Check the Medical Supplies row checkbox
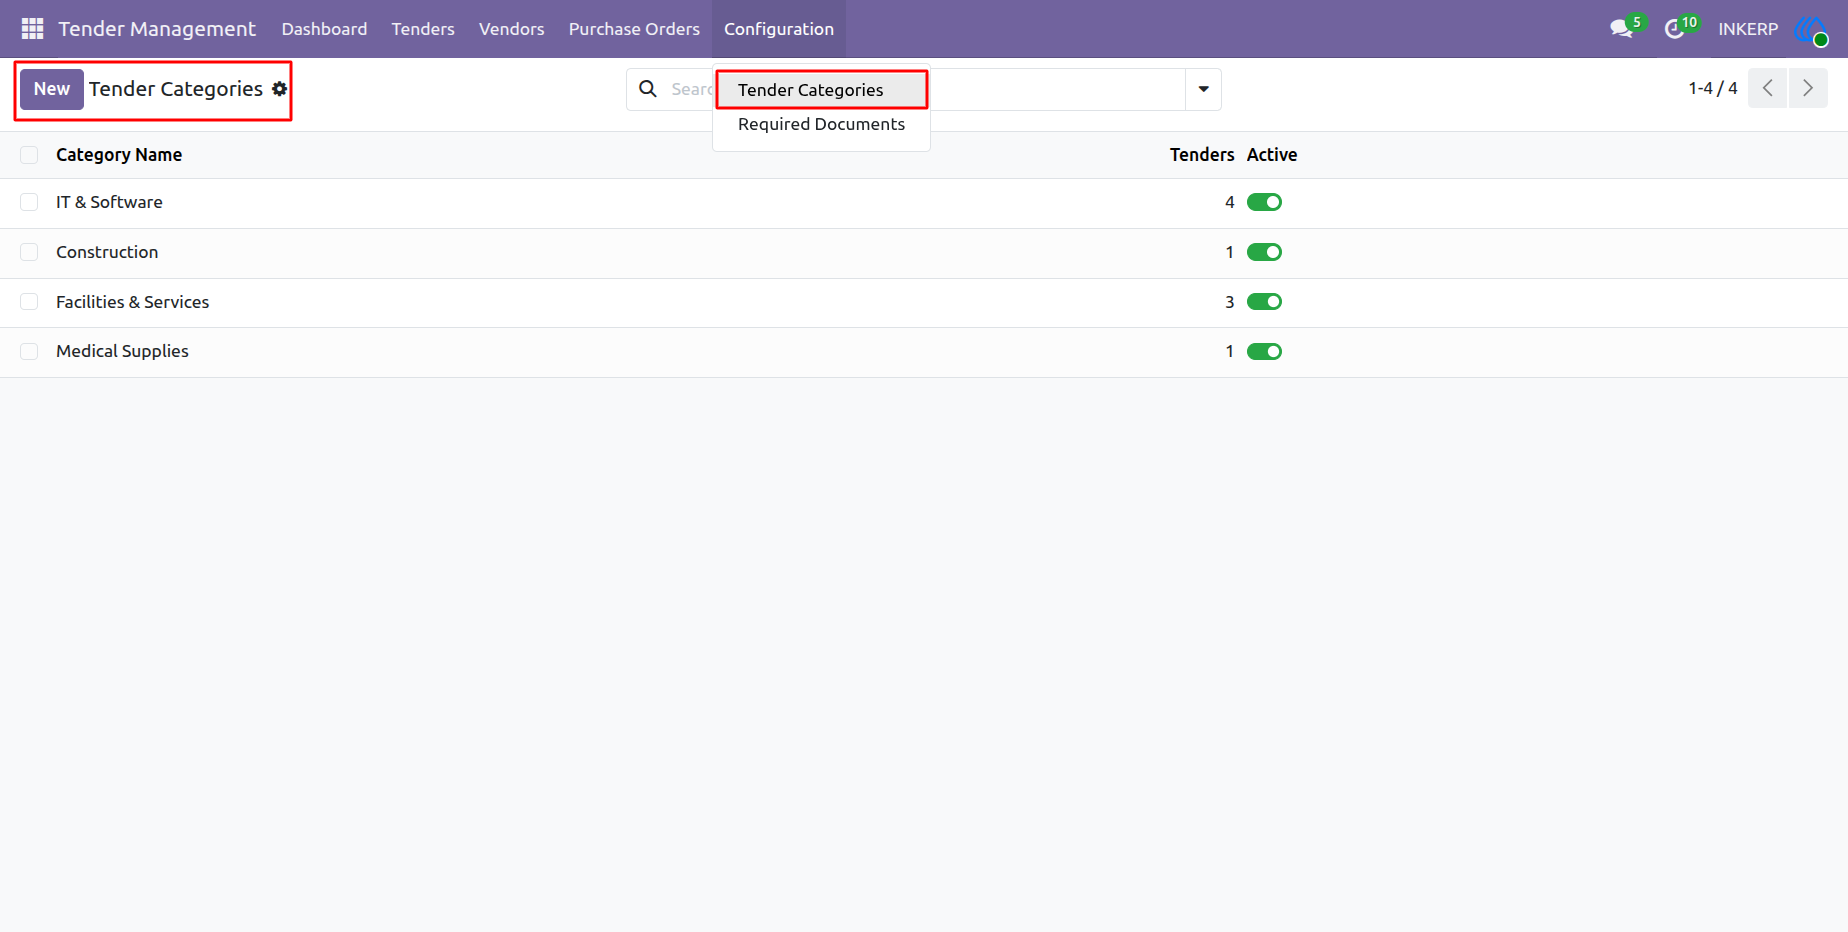Screen dimensions: 1848x932 point(29,351)
